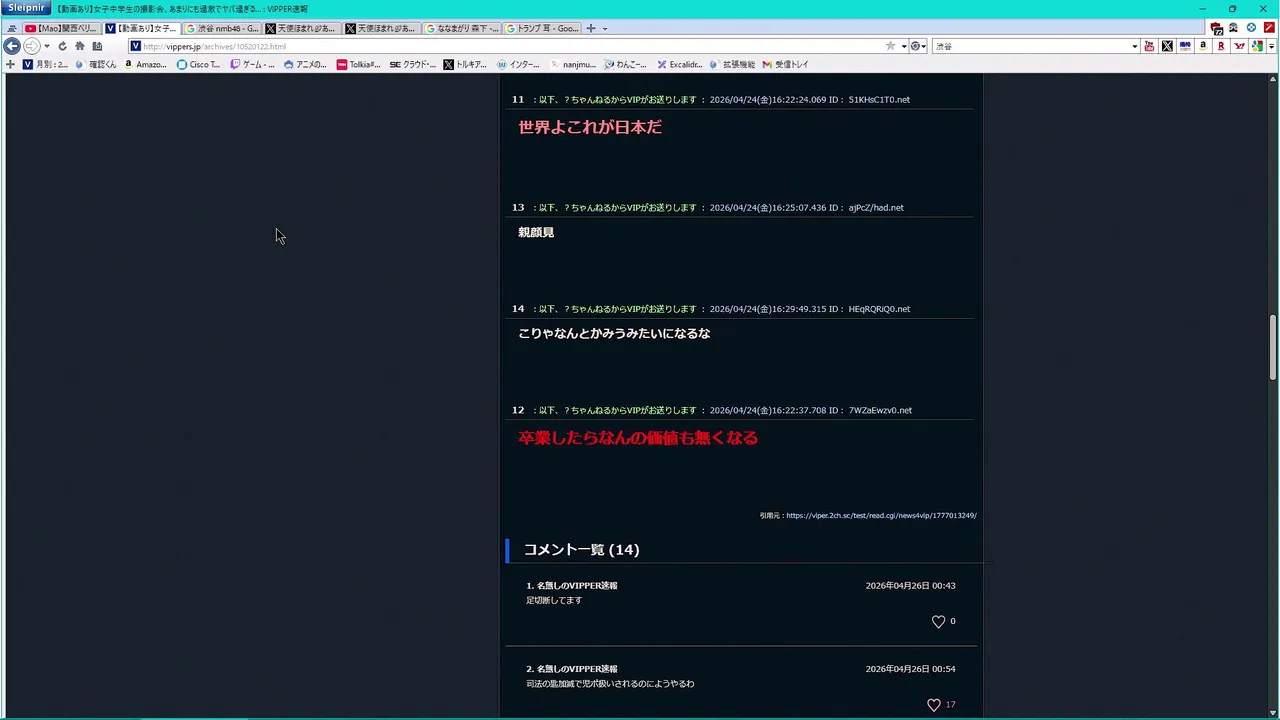Click the bookmark panel icon next to home
Image resolution: width=1280 pixels, height=720 pixels.
tap(97, 46)
